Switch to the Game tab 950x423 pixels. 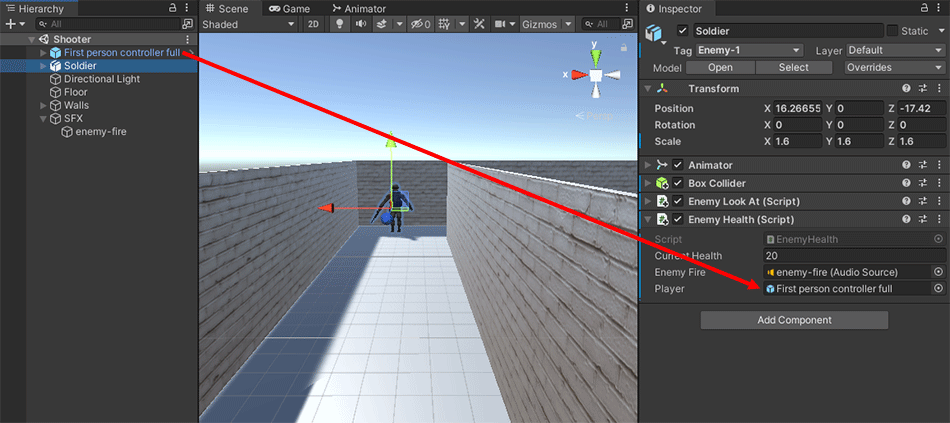pyautogui.click(x=290, y=8)
